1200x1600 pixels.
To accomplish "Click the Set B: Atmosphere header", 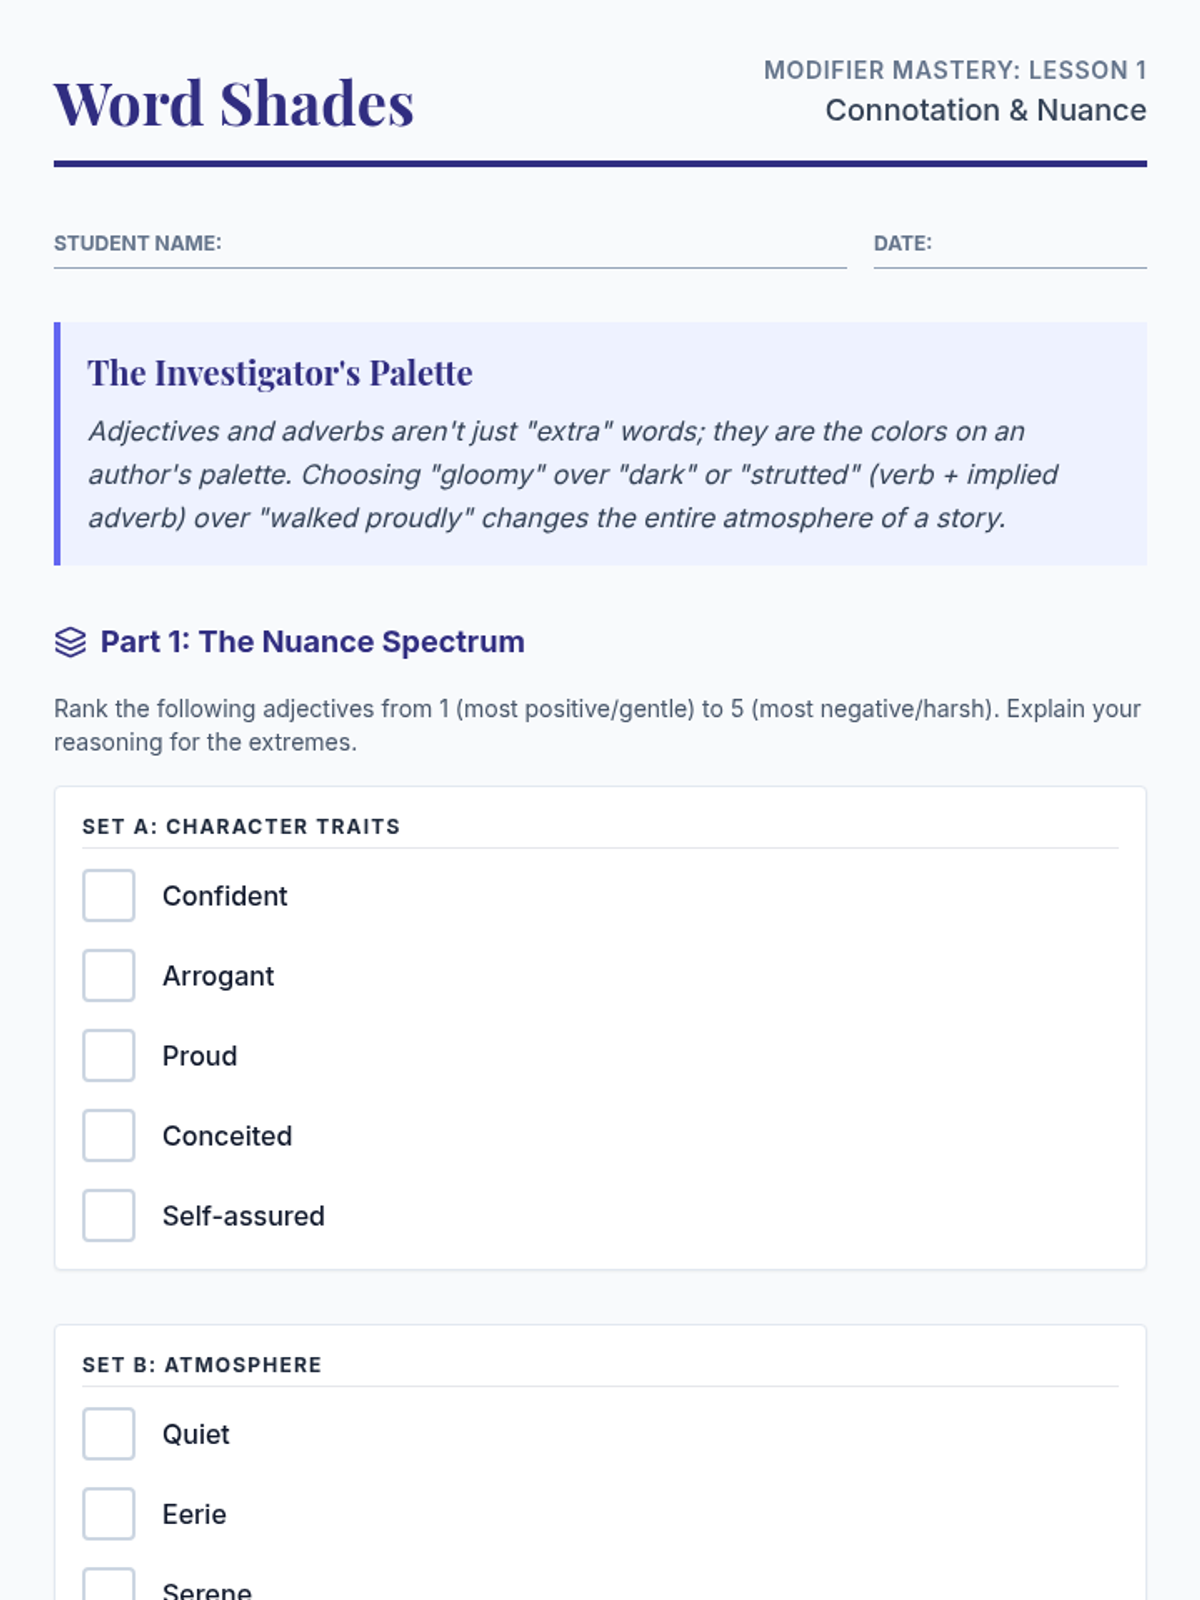I will pos(202,1365).
